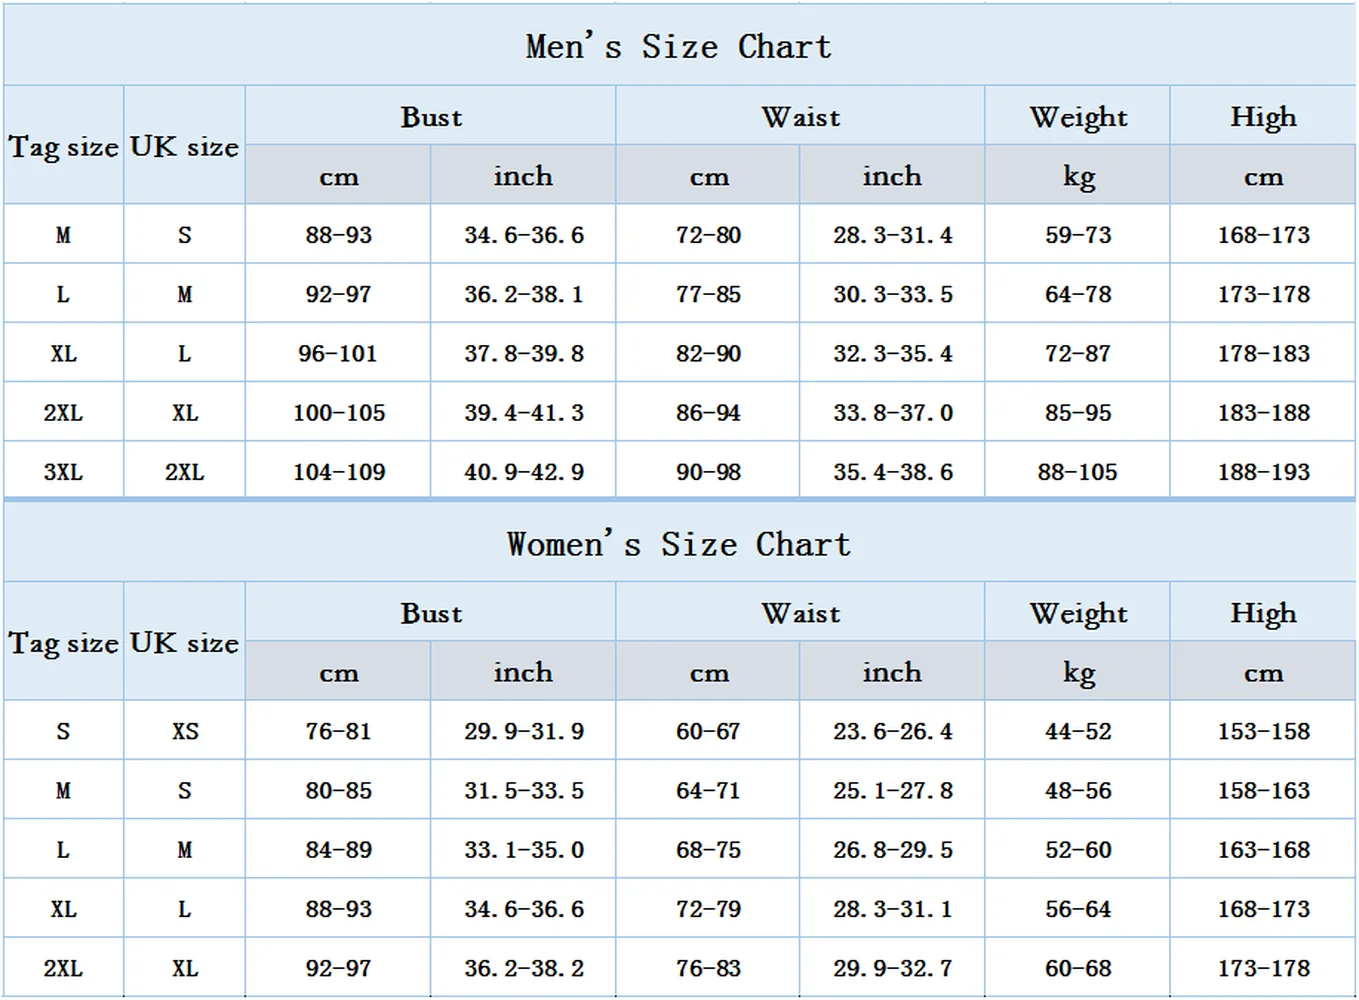
Task: Select the XS UK size cell
Action: pyautogui.click(x=185, y=731)
